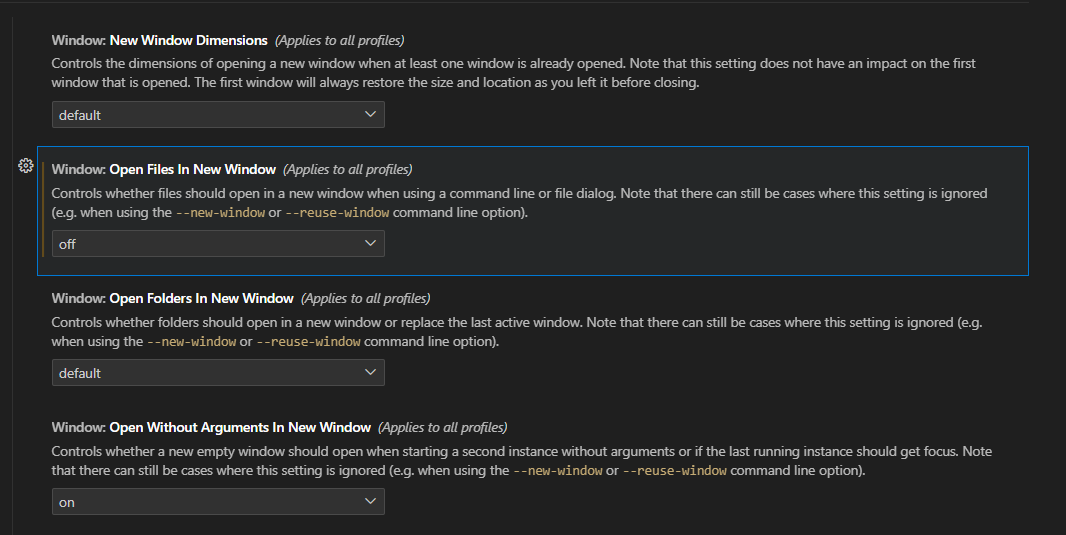Click "Applies to all profiles" beside New Window Dimensions
1066x535 pixels.
pos(339,41)
